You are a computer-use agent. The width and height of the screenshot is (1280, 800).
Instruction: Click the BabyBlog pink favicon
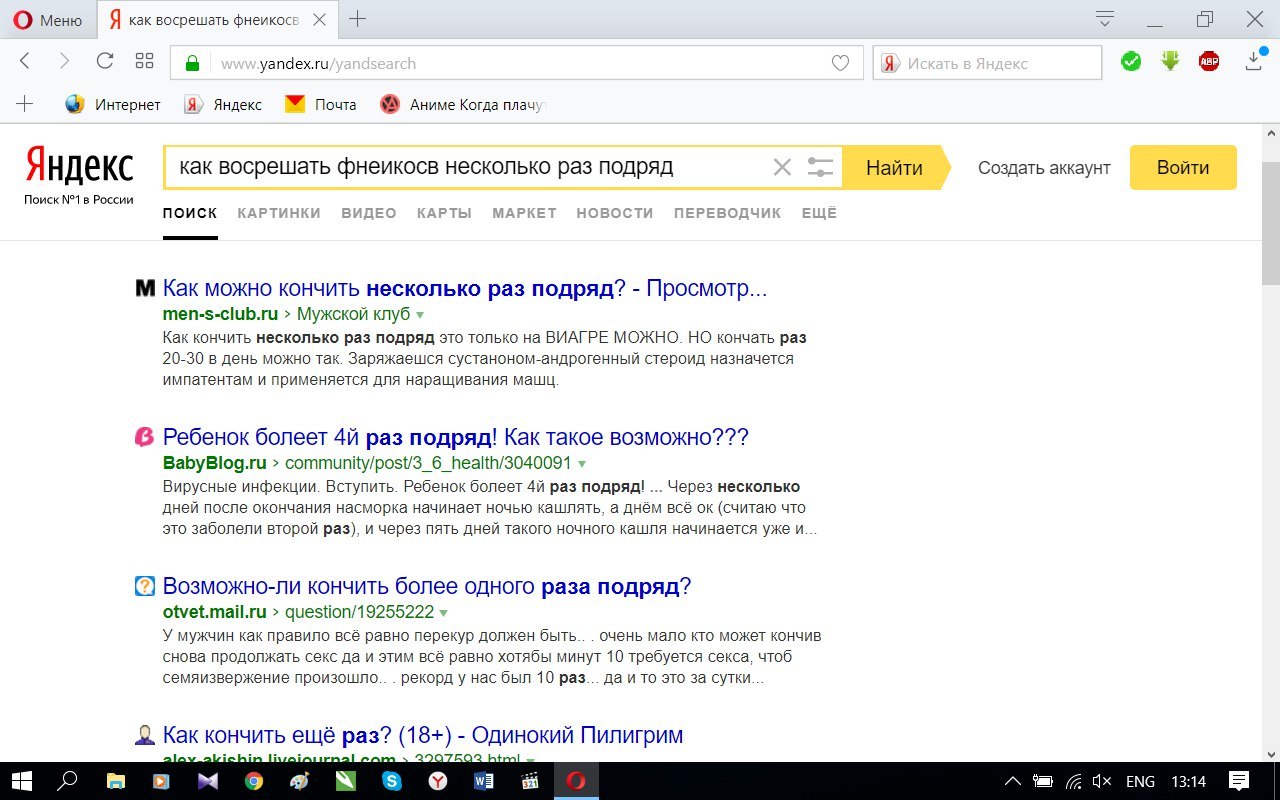click(145, 437)
